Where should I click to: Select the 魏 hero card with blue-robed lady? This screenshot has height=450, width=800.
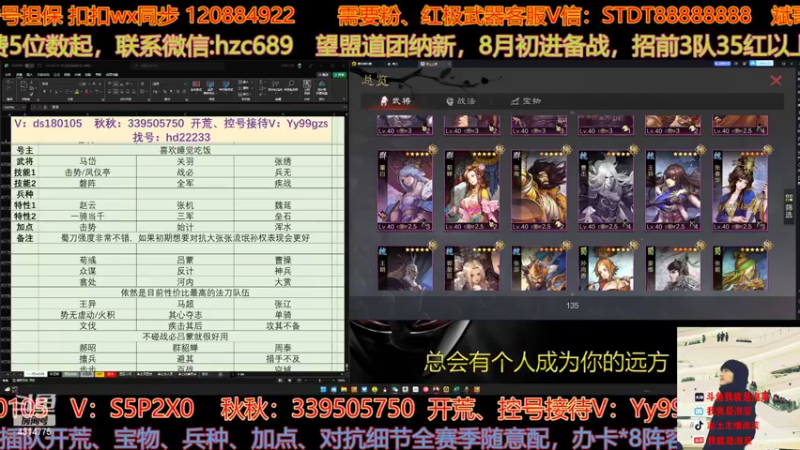740,190
